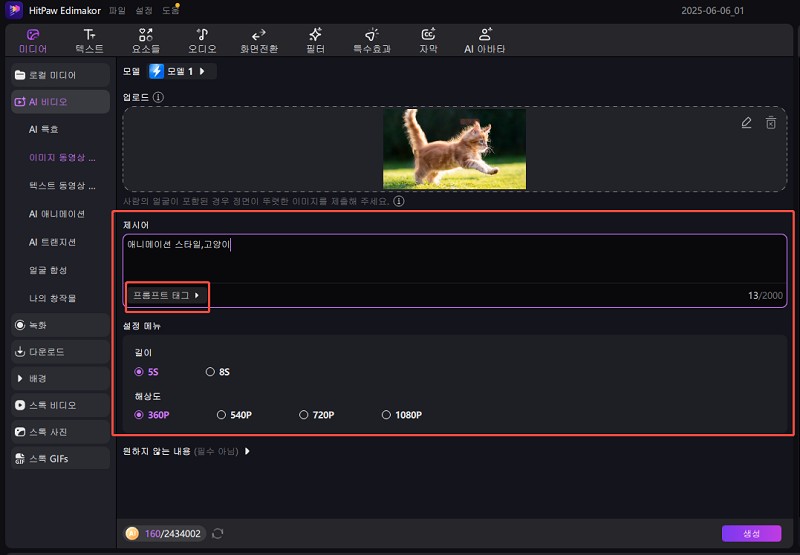
Task: Click the AI credits coin icon
Action: [x=132, y=534]
